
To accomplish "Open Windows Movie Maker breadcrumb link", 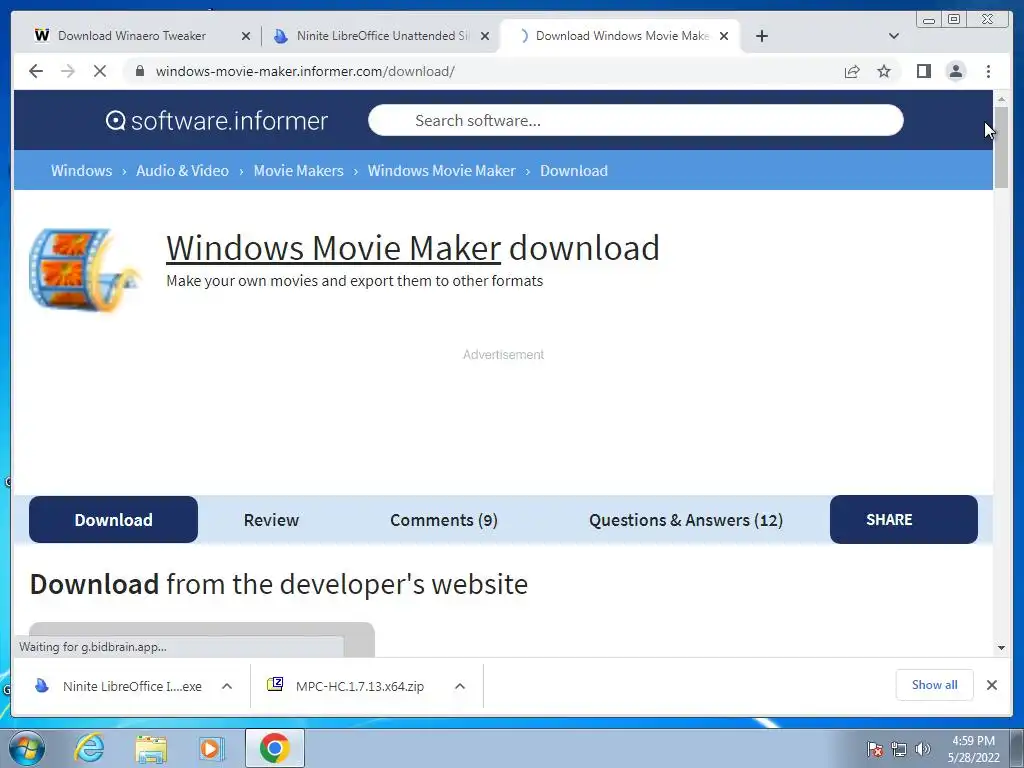I will [441, 171].
